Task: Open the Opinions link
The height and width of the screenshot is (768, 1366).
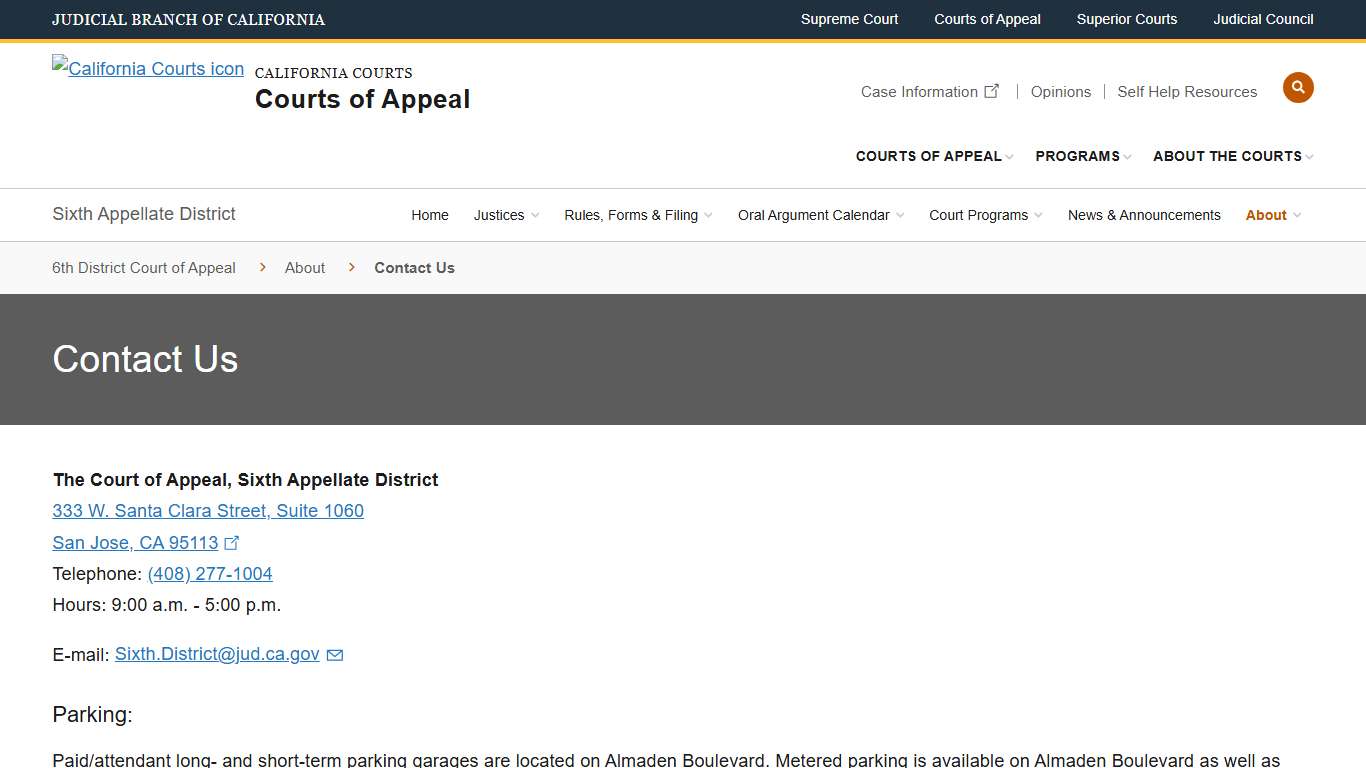Action: pos(1060,91)
